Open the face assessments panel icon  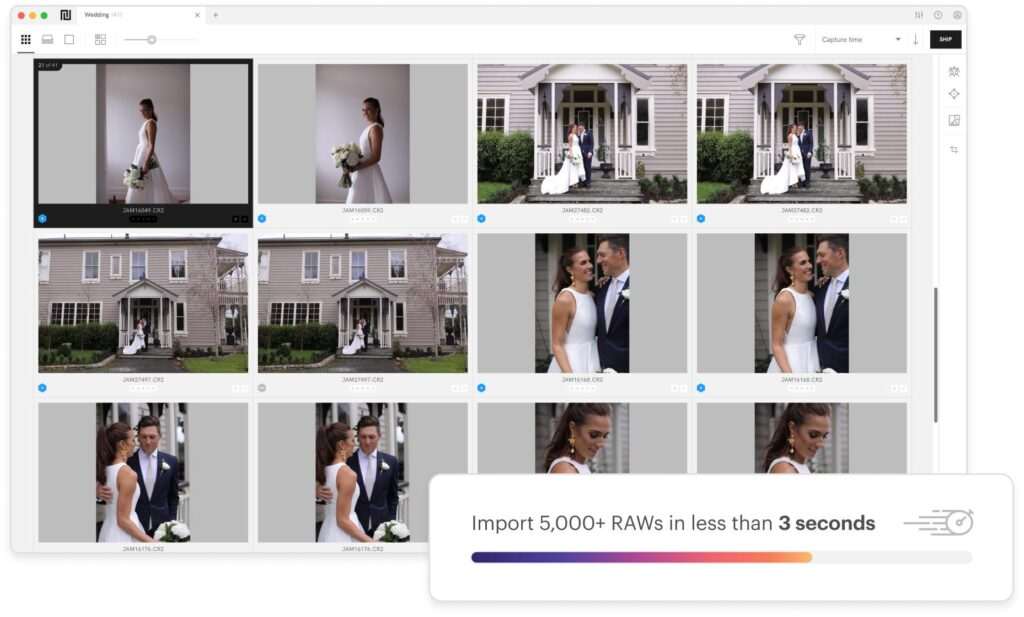954,71
